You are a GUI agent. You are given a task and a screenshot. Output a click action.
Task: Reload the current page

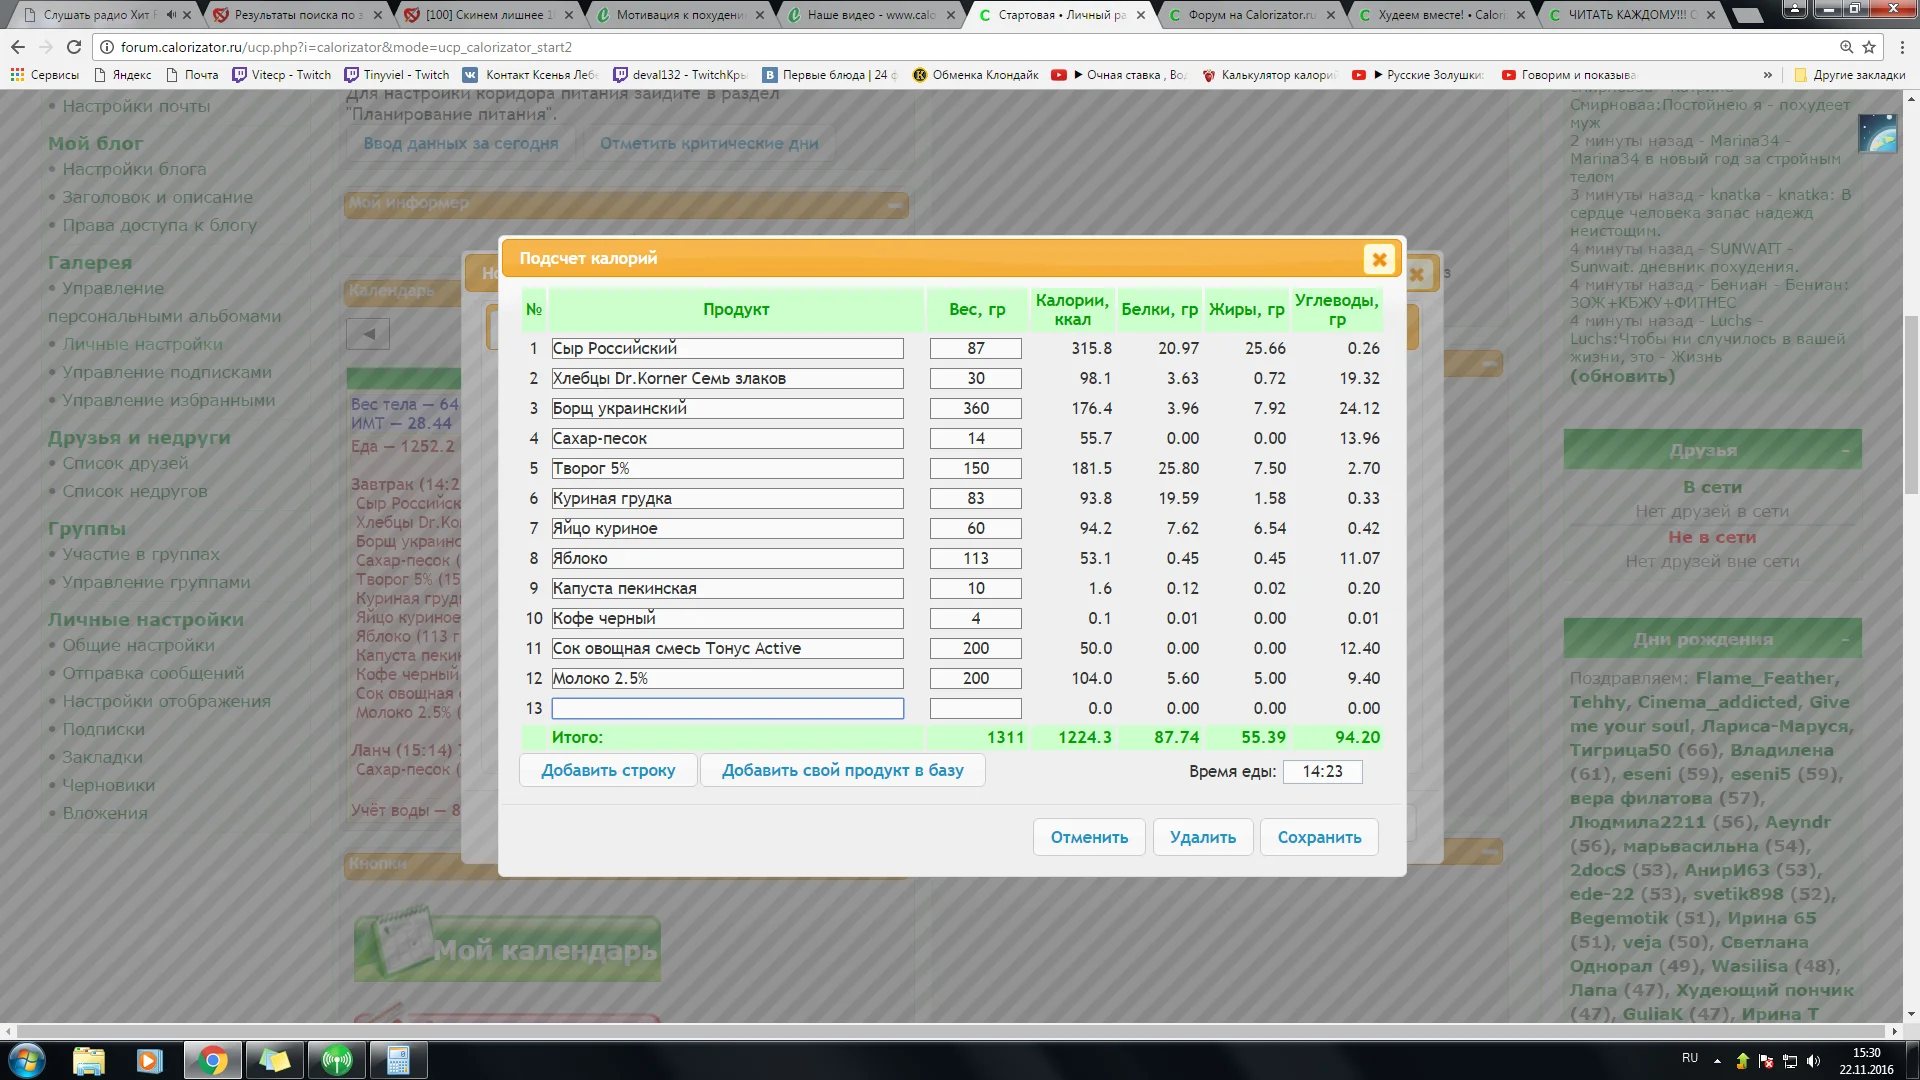(x=73, y=46)
